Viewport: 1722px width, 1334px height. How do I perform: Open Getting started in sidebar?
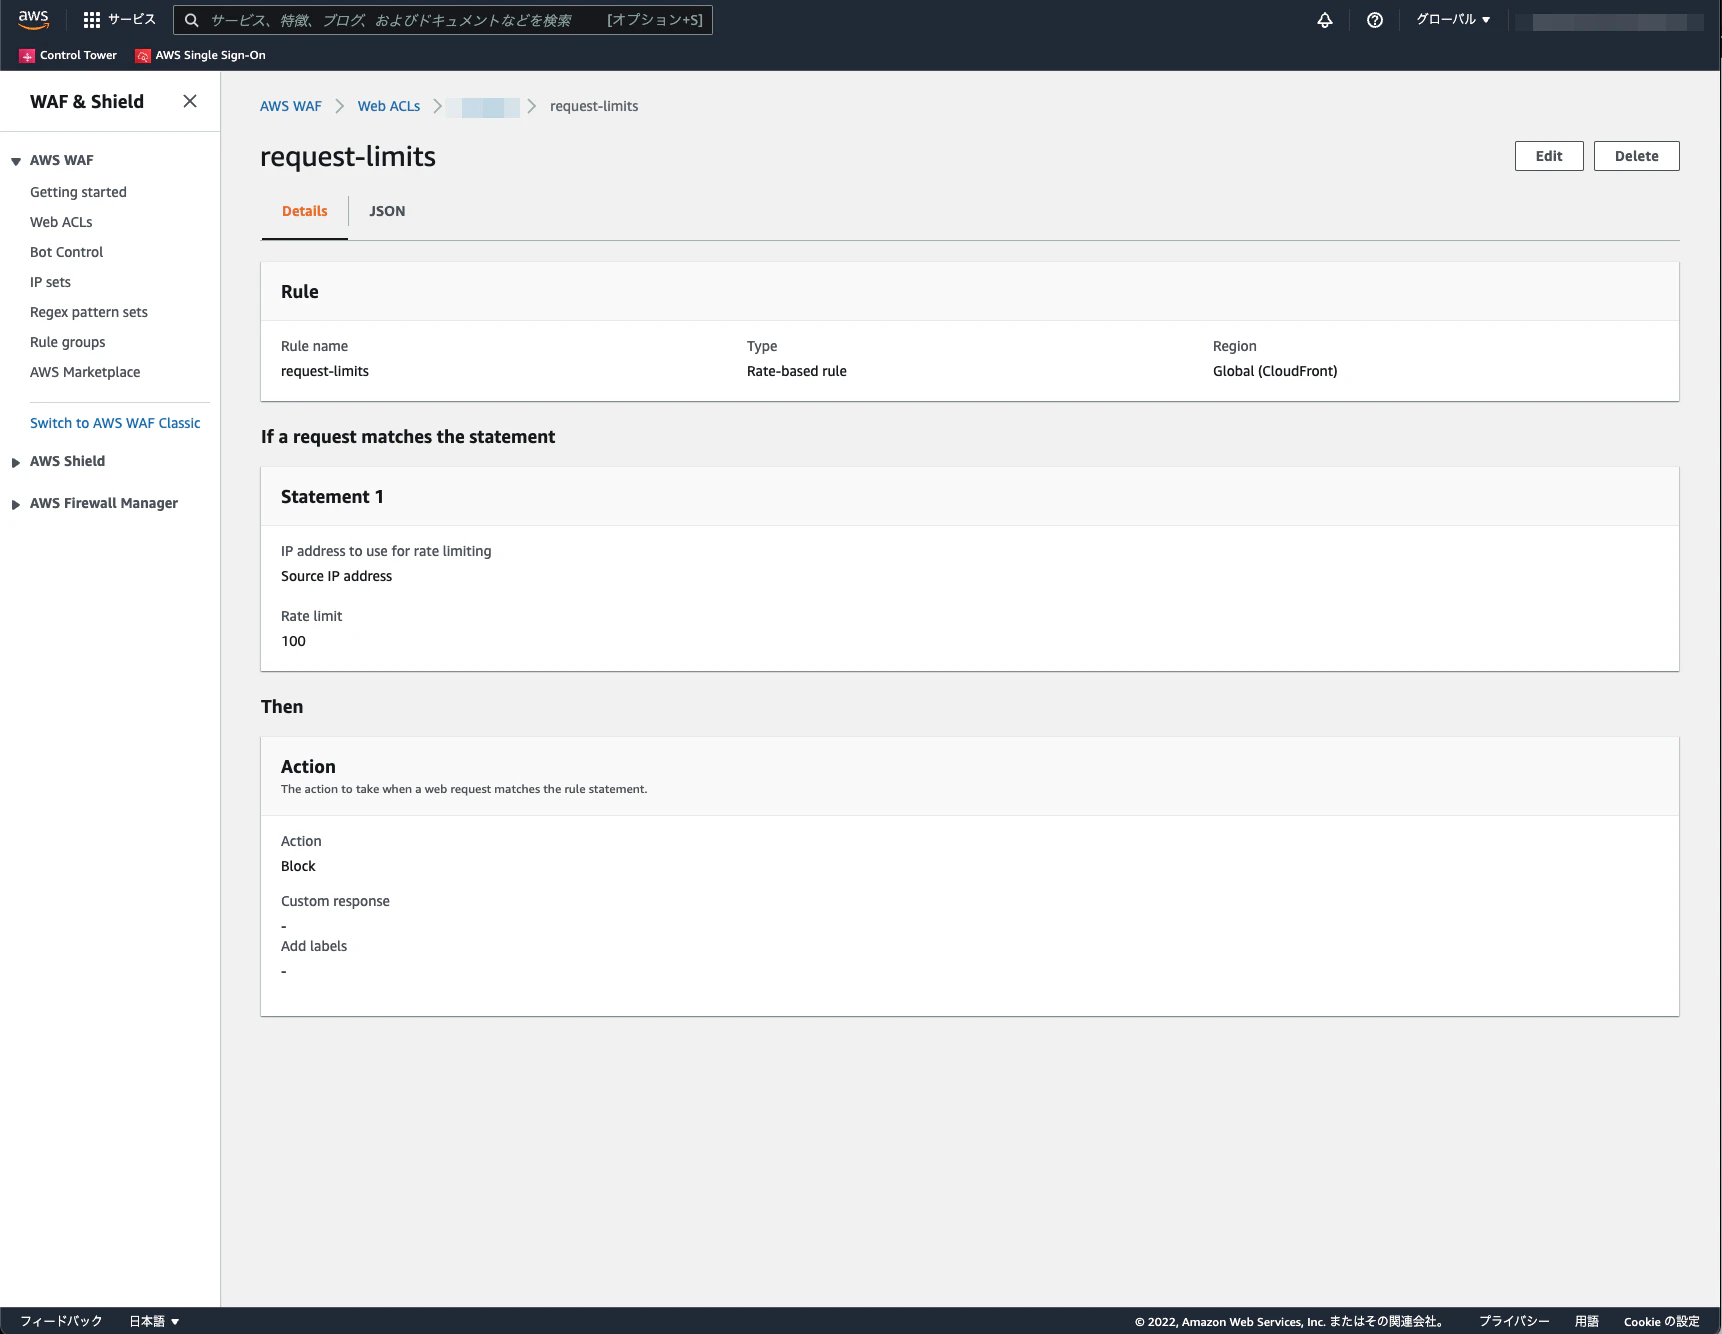pyautogui.click(x=78, y=192)
